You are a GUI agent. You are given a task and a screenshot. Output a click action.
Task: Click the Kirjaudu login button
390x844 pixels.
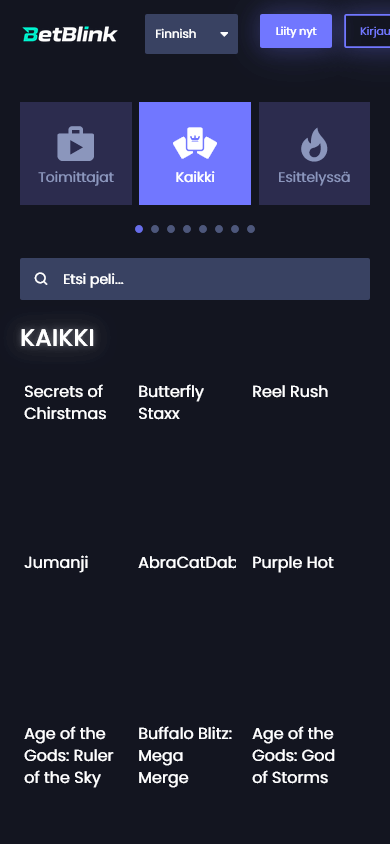[367, 31]
